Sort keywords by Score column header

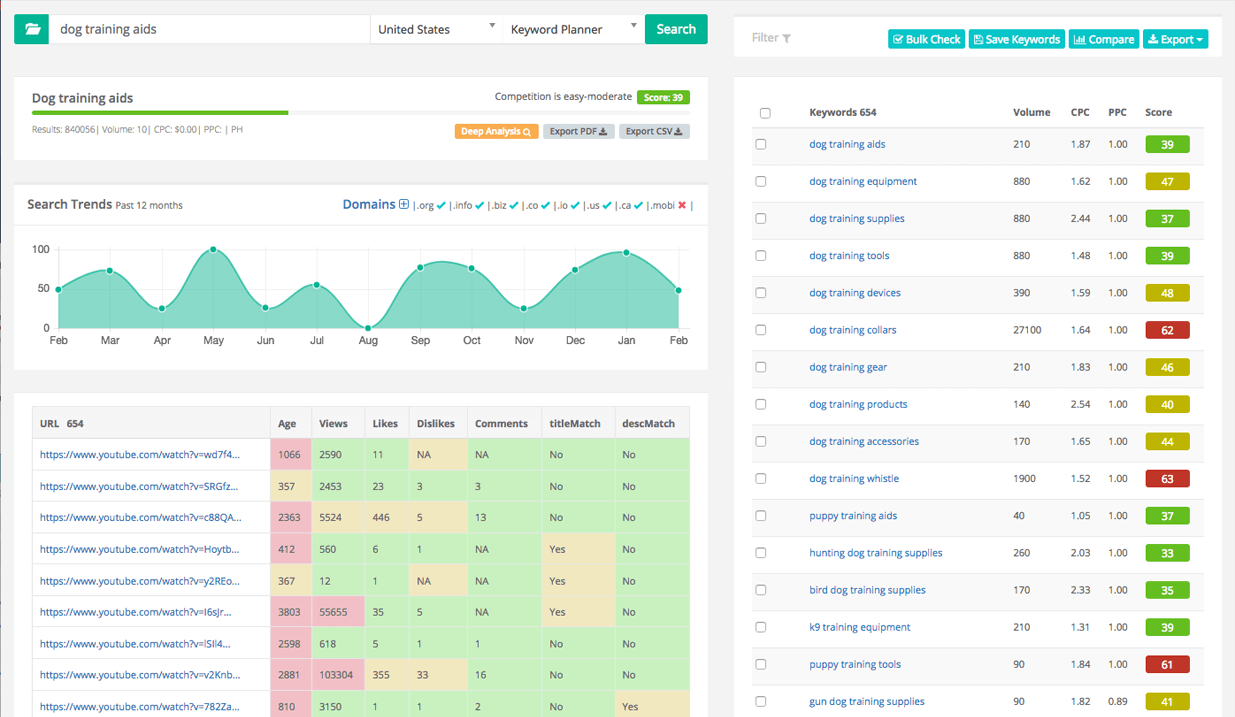pyautogui.click(x=1158, y=112)
